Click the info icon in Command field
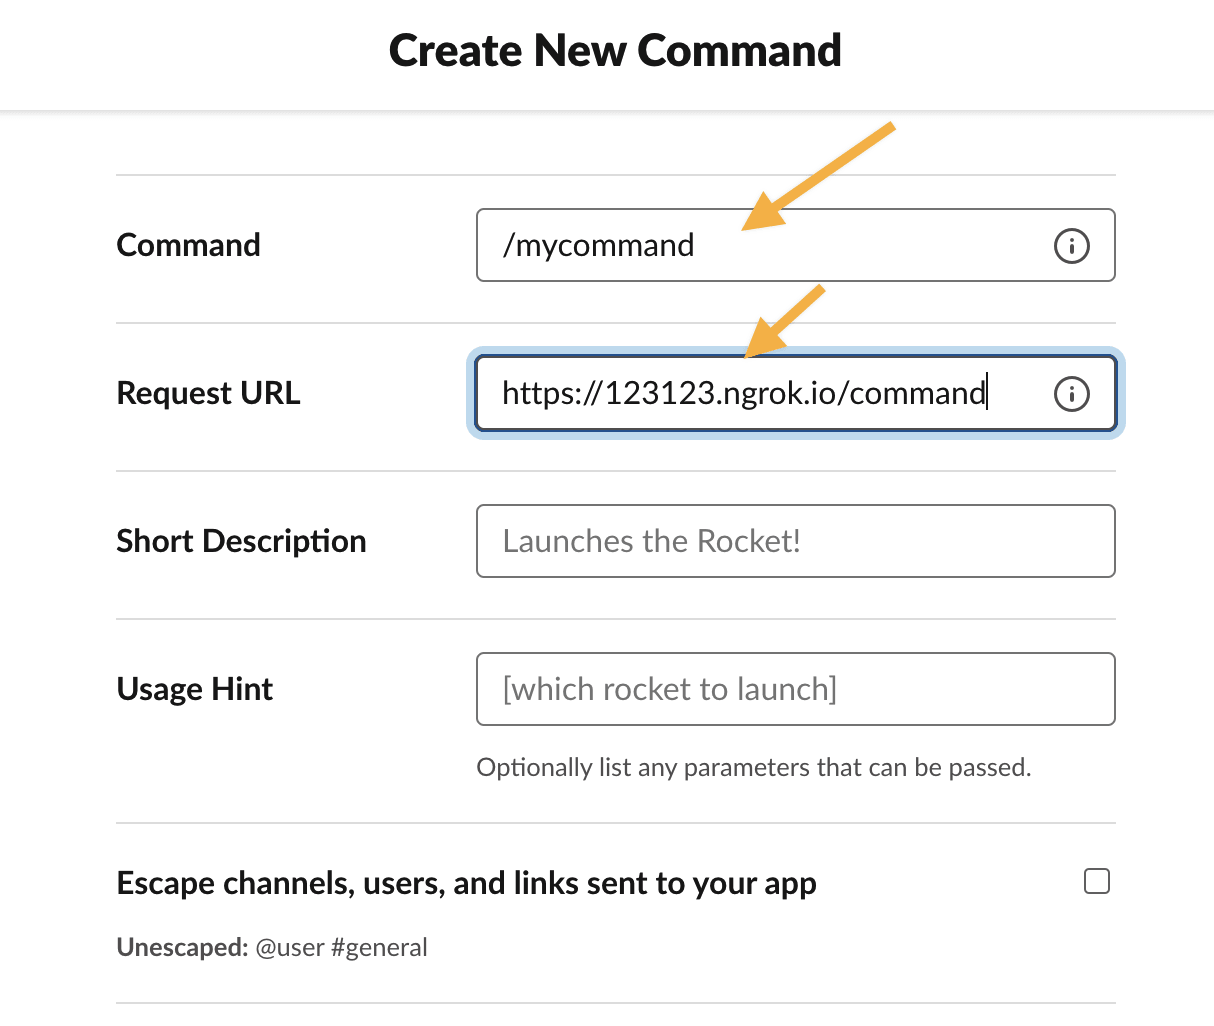 pyautogui.click(x=1071, y=245)
